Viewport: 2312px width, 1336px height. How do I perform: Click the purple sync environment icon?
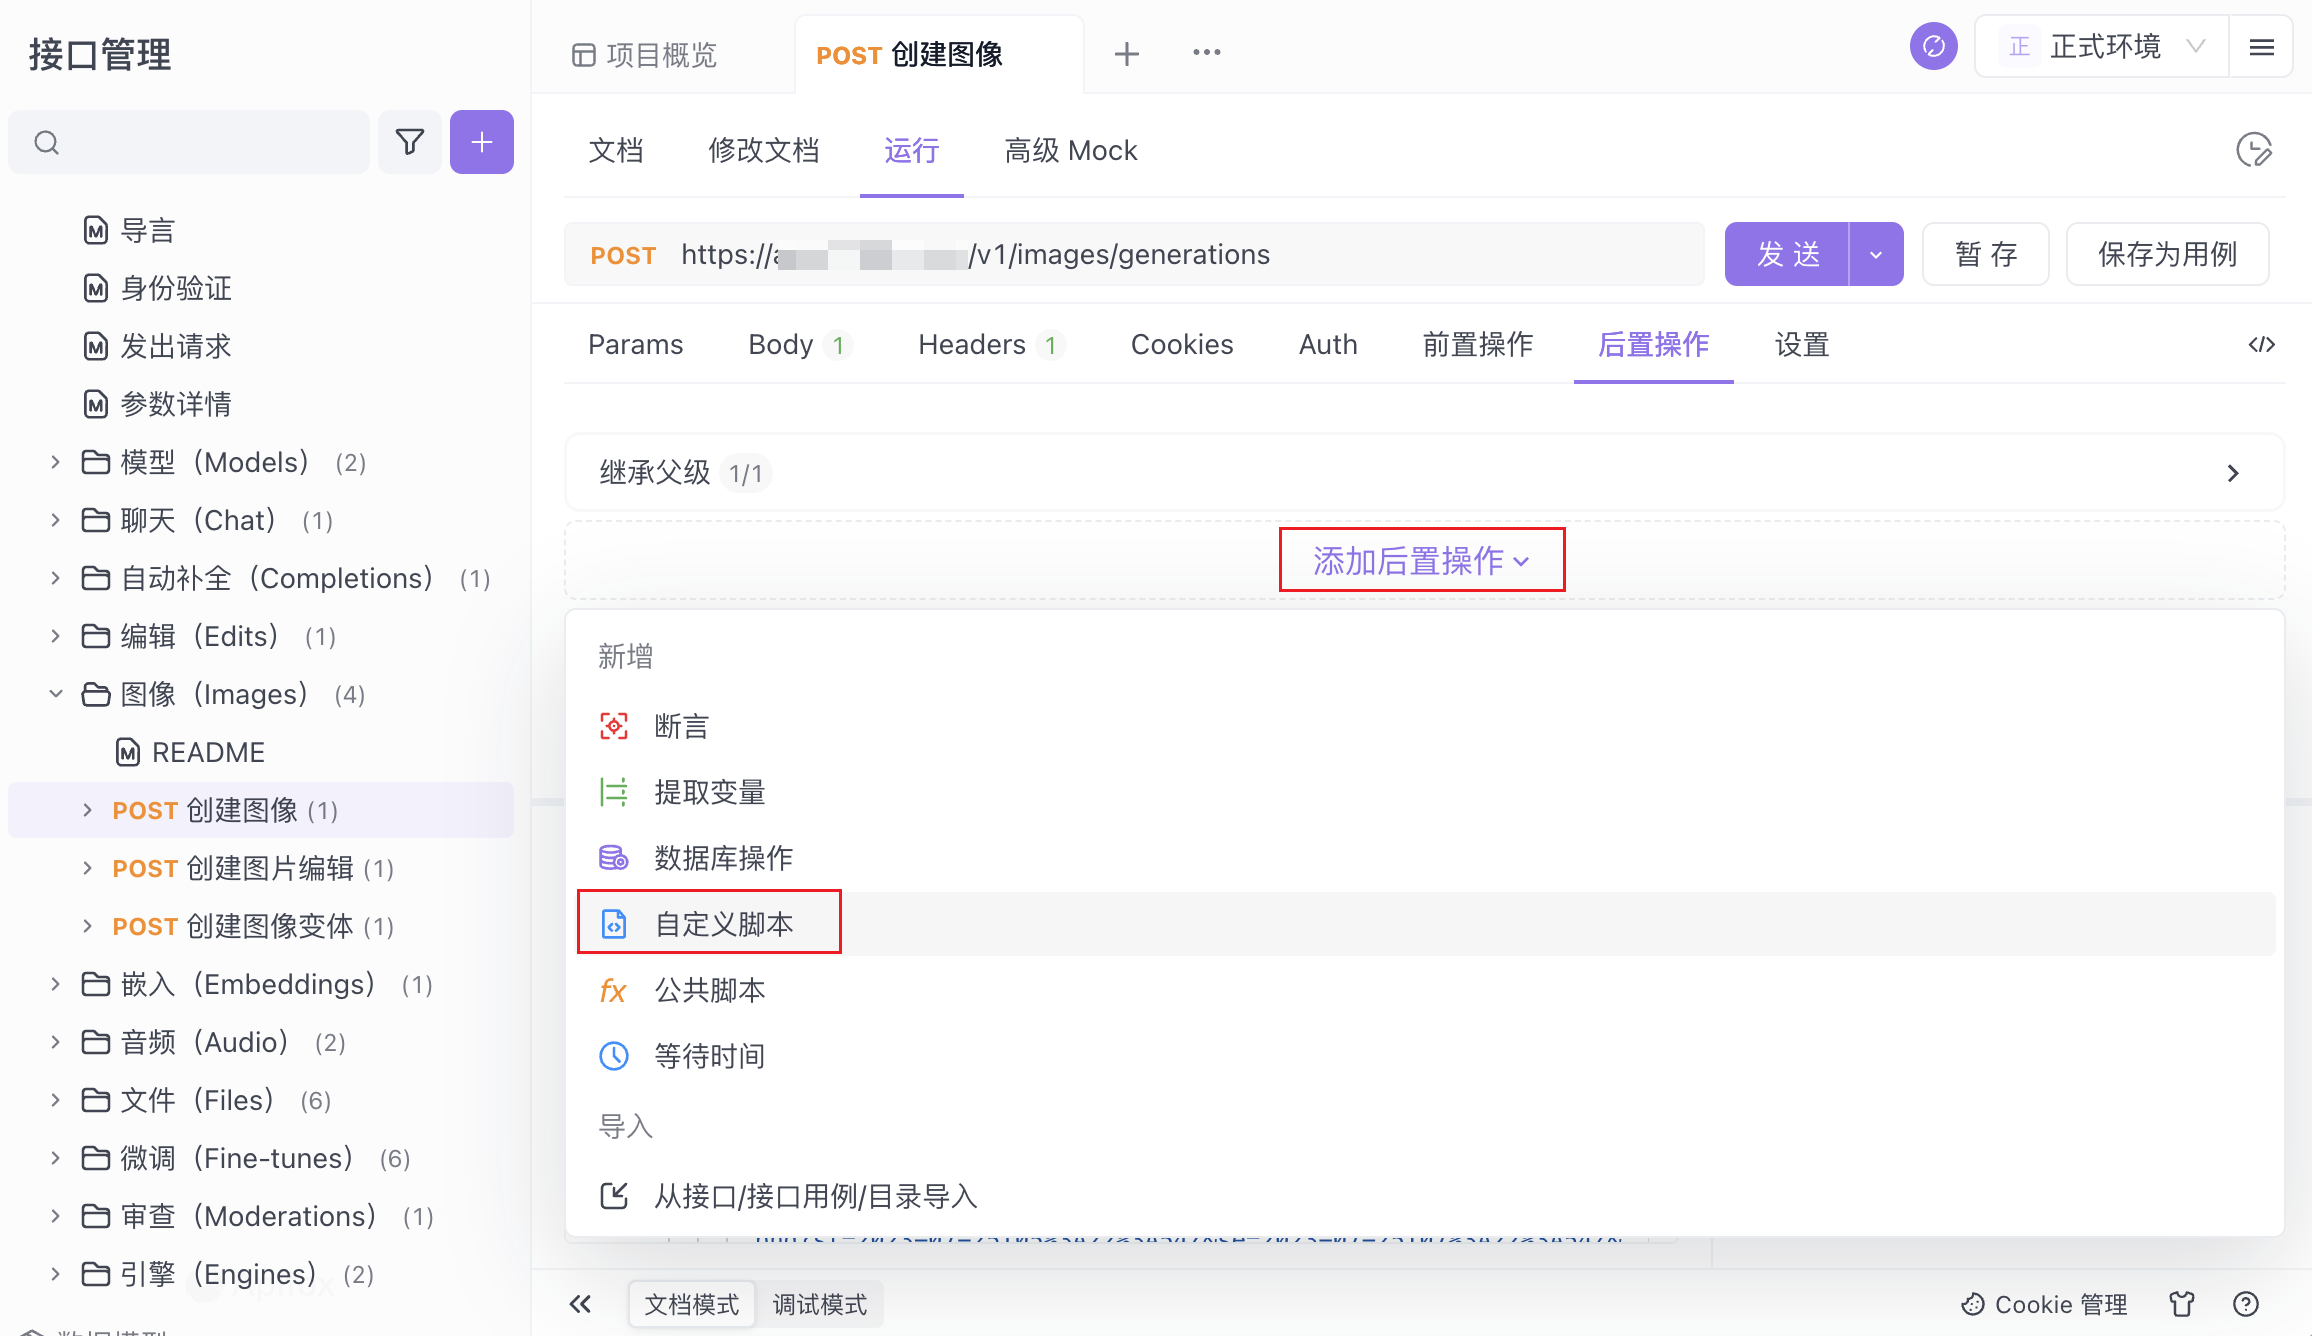click(1933, 46)
